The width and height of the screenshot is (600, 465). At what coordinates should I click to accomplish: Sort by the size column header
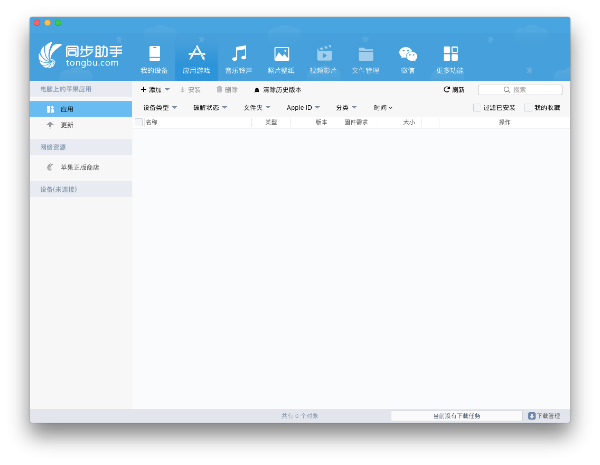point(409,122)
